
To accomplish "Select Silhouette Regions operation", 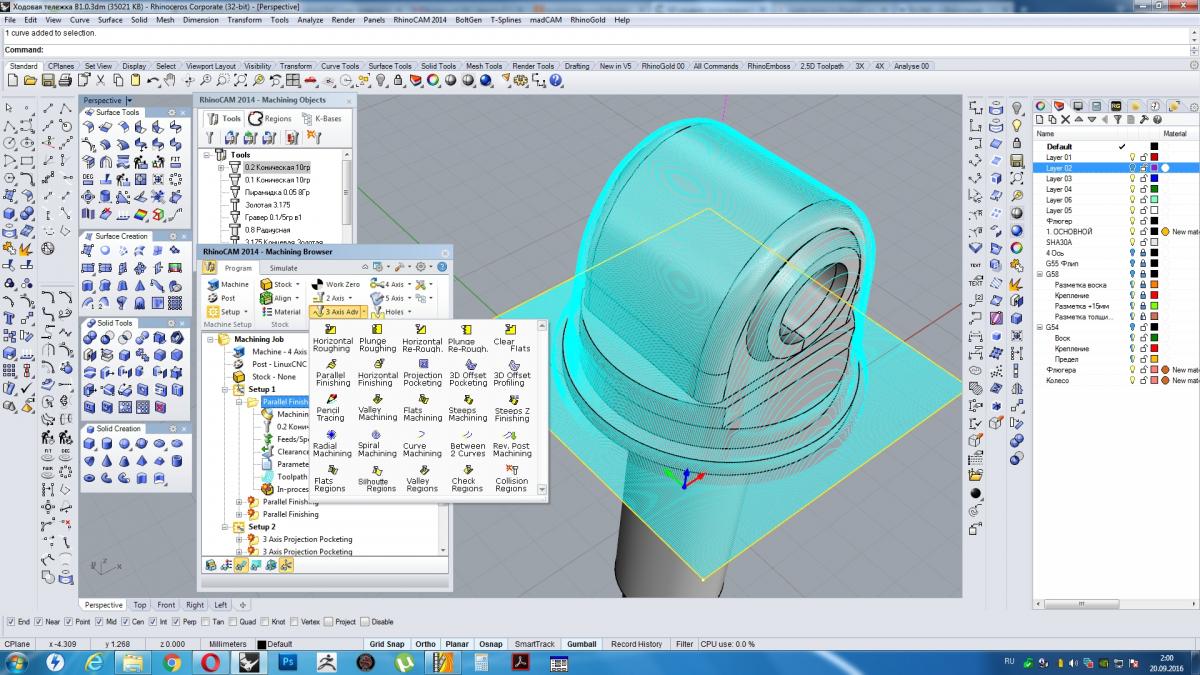I will click(x=377, y=479).
